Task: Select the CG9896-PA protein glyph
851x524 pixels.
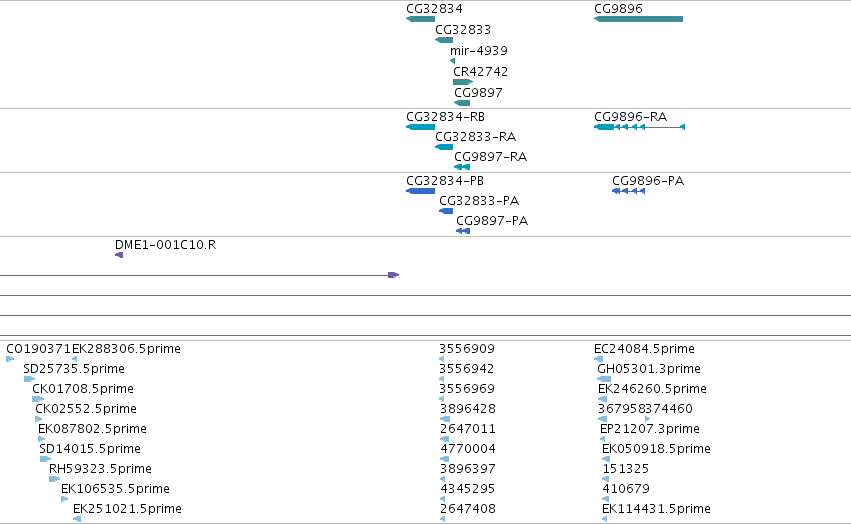Action: [628, 191]
